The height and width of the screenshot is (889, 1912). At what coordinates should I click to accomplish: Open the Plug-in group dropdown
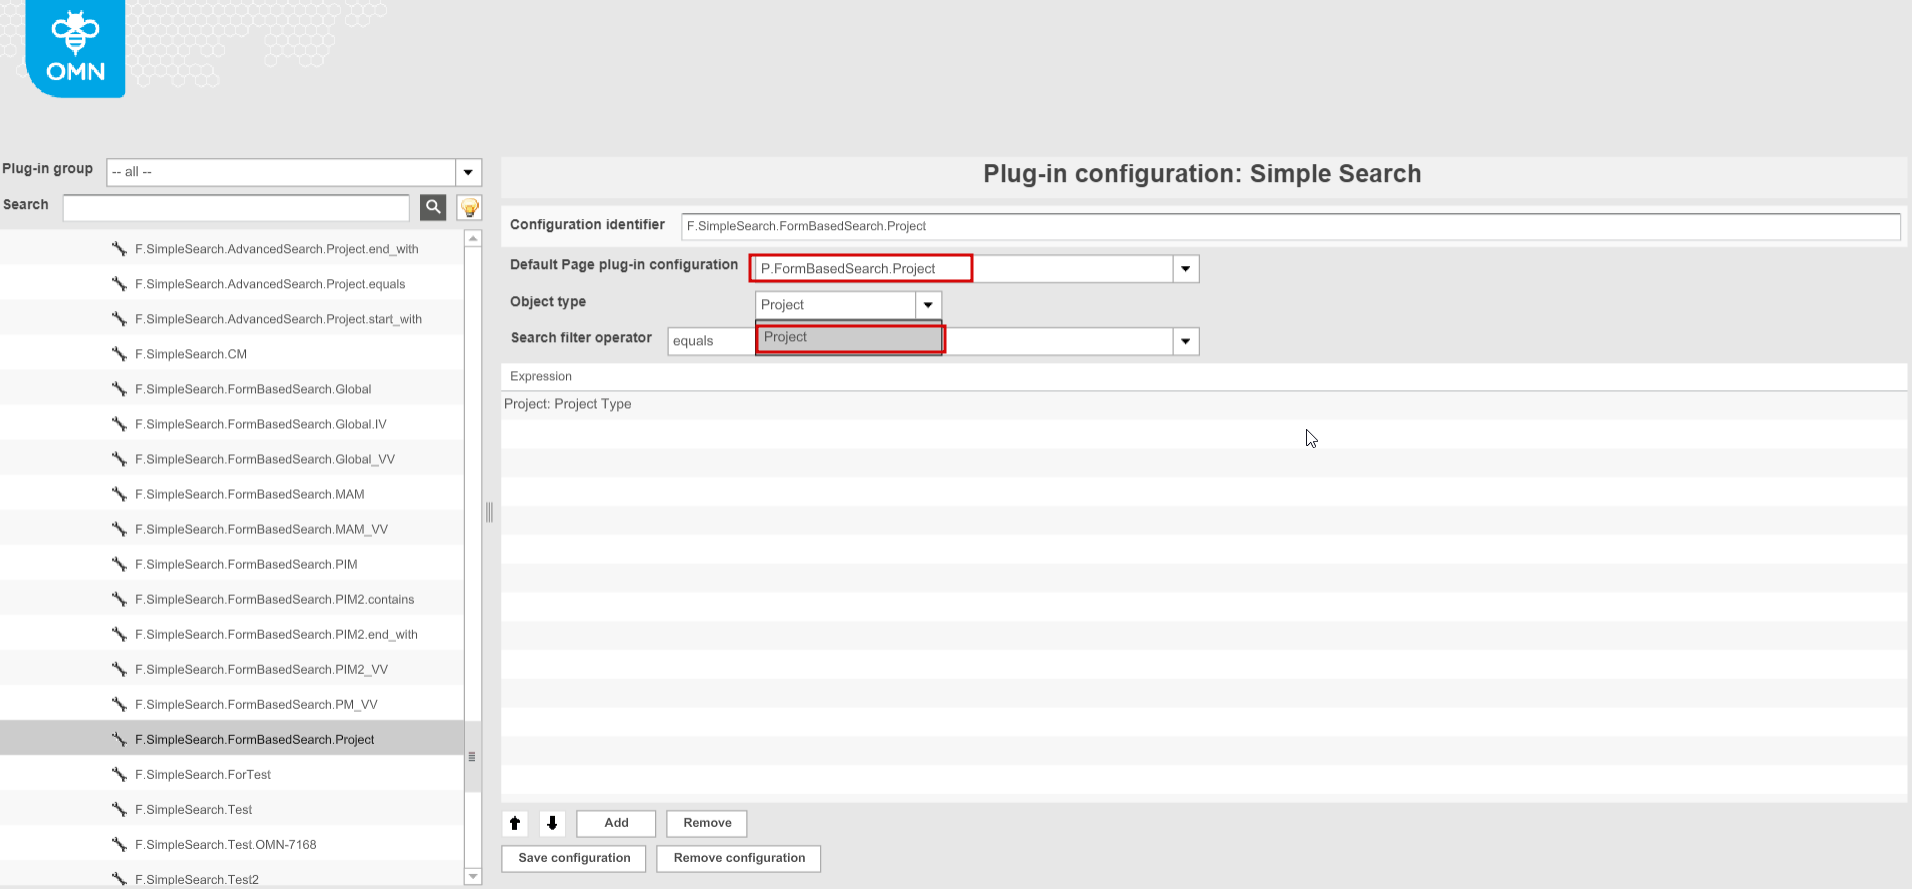[468, 172]
